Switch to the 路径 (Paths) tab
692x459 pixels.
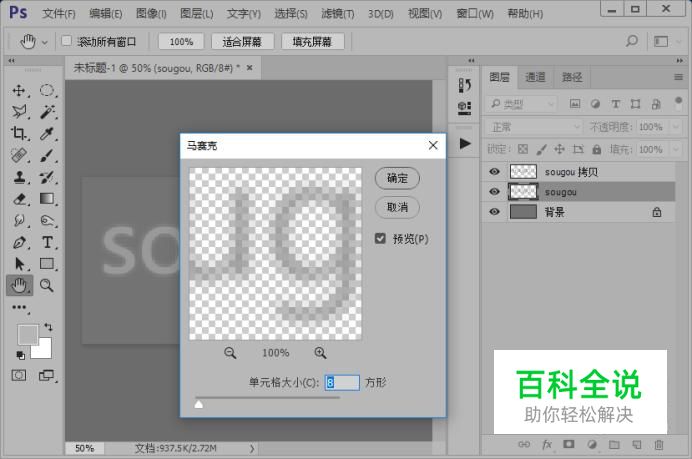[572, 78]
